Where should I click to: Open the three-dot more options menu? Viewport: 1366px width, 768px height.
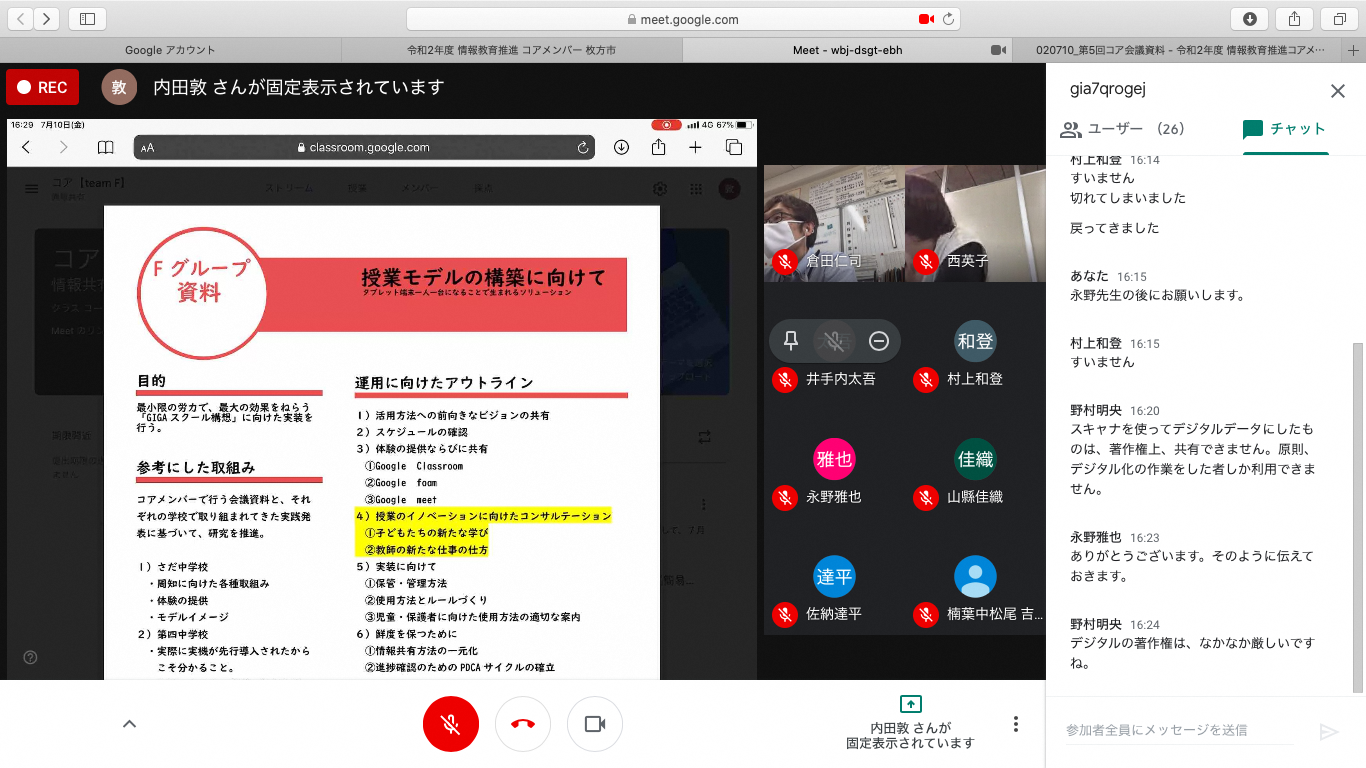click(x=1016, y=724)
